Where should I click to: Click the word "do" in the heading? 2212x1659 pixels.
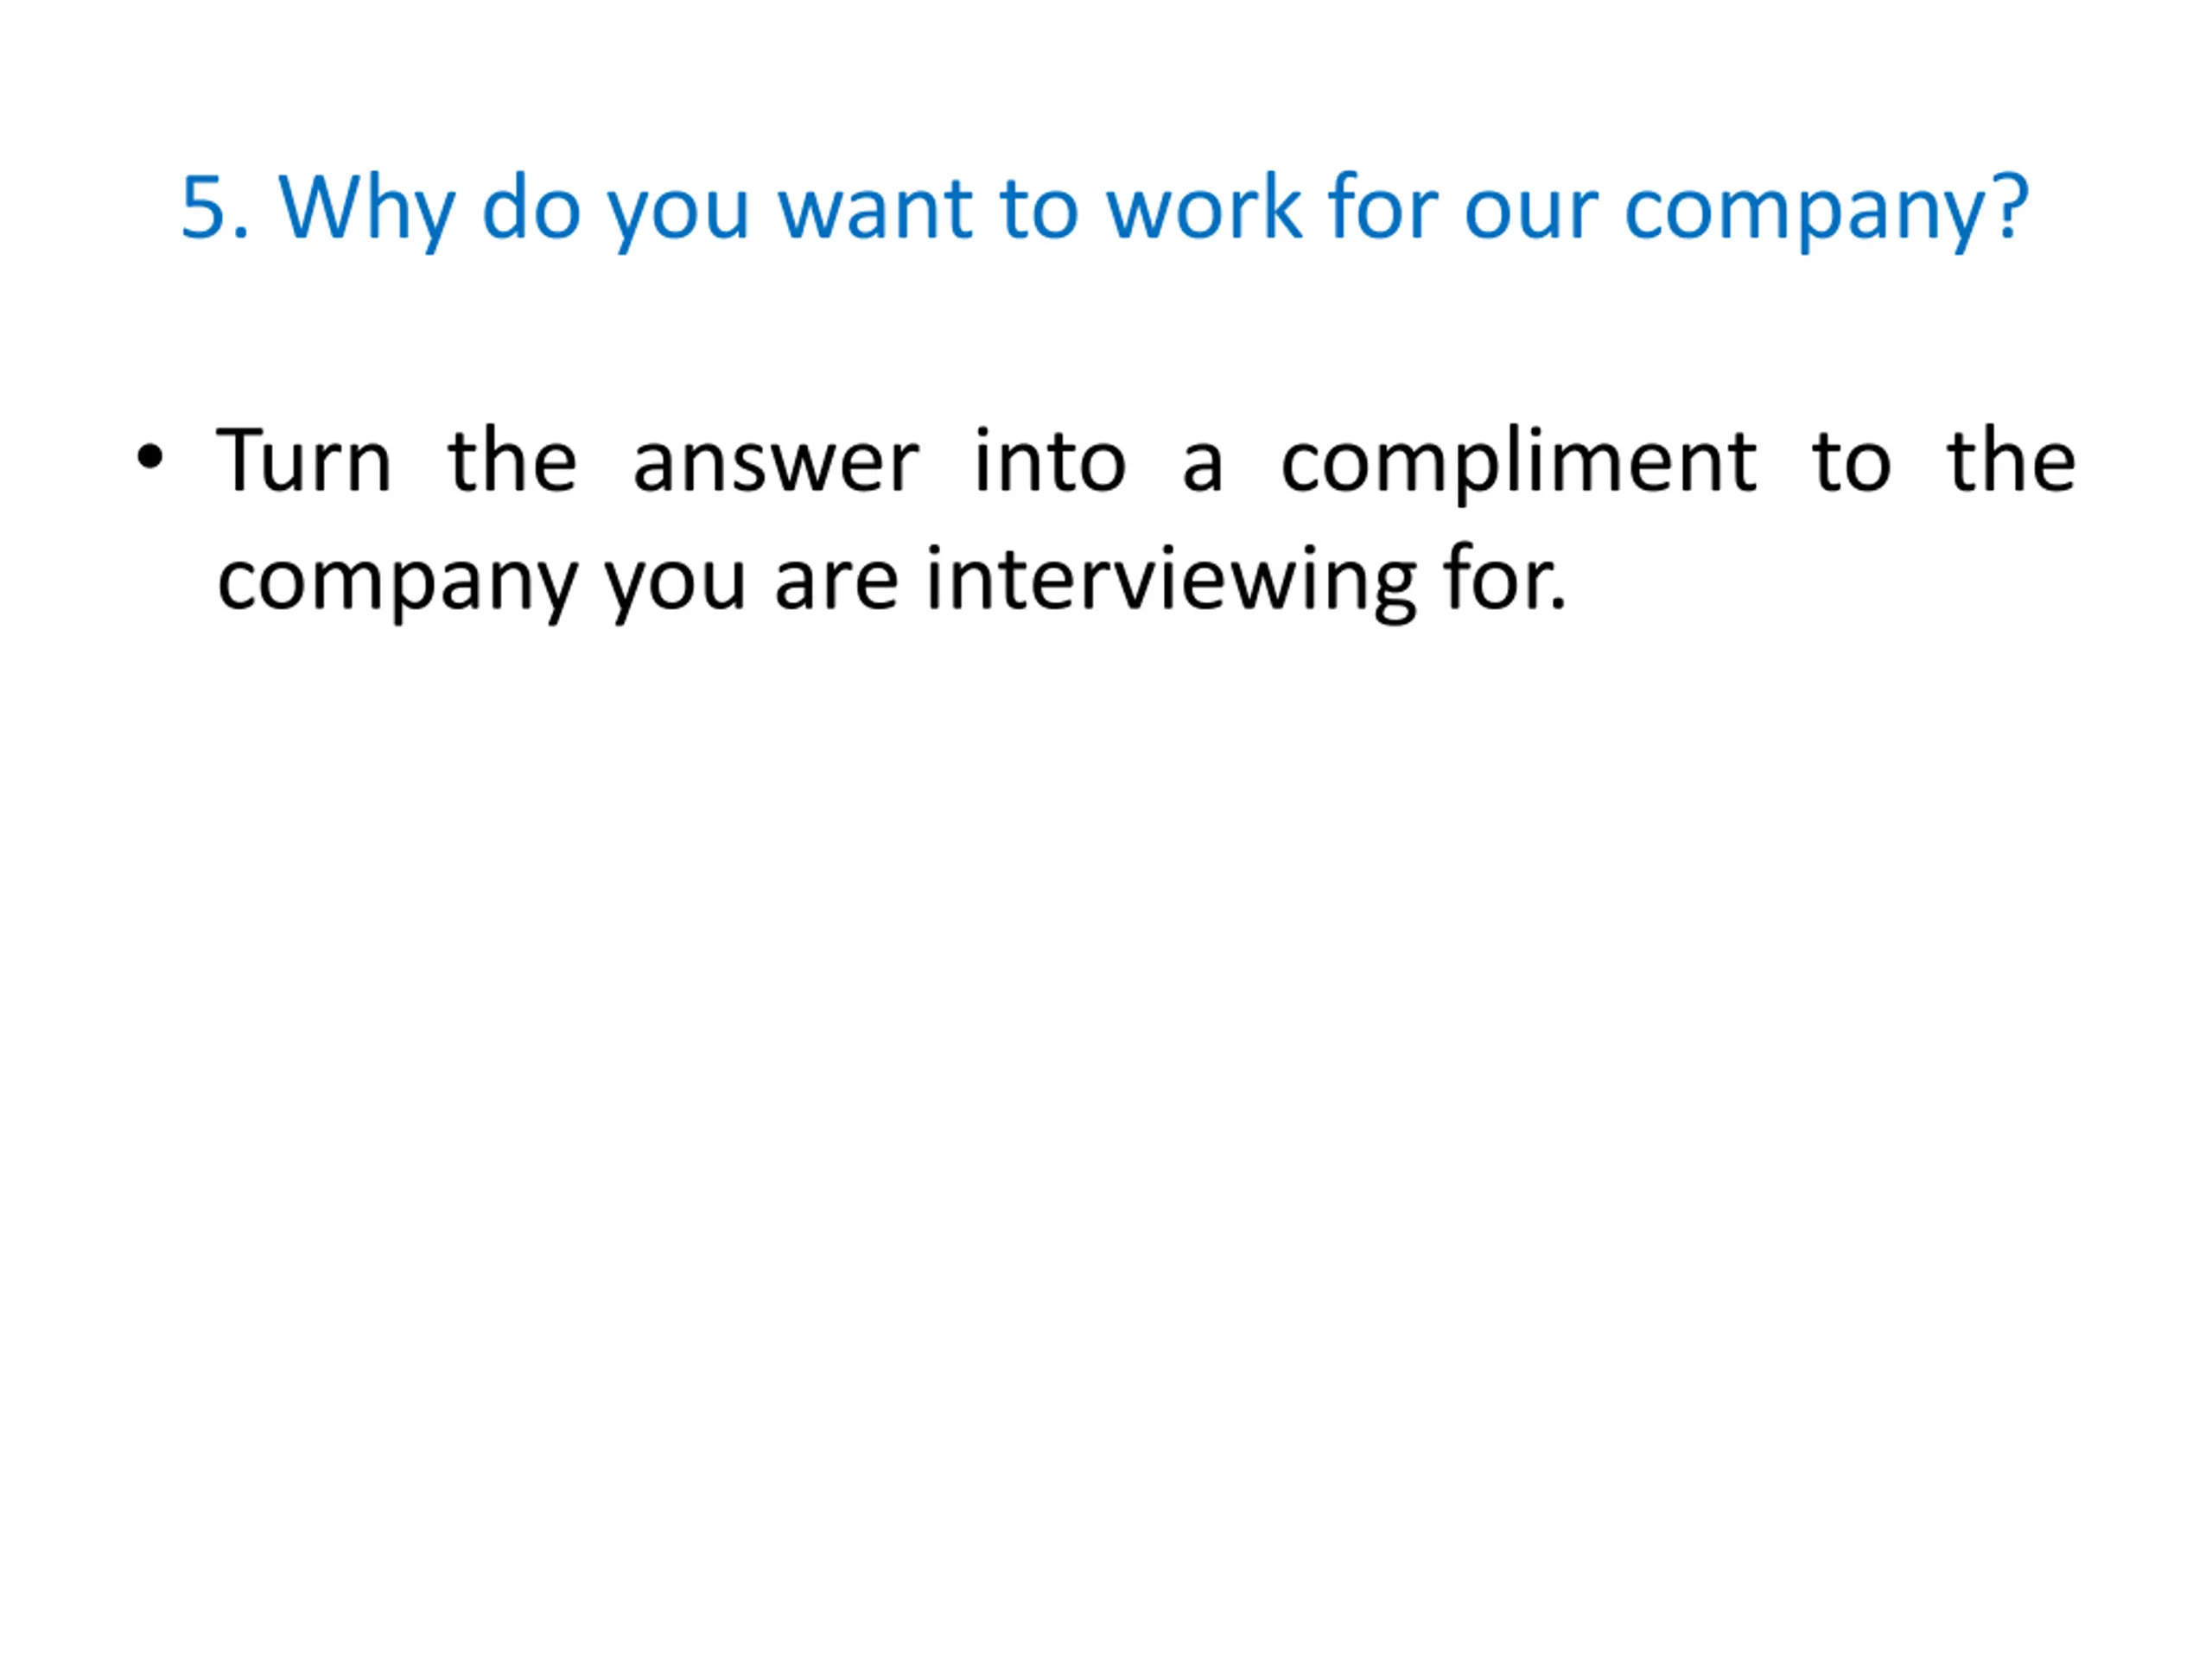click(531, 208)
